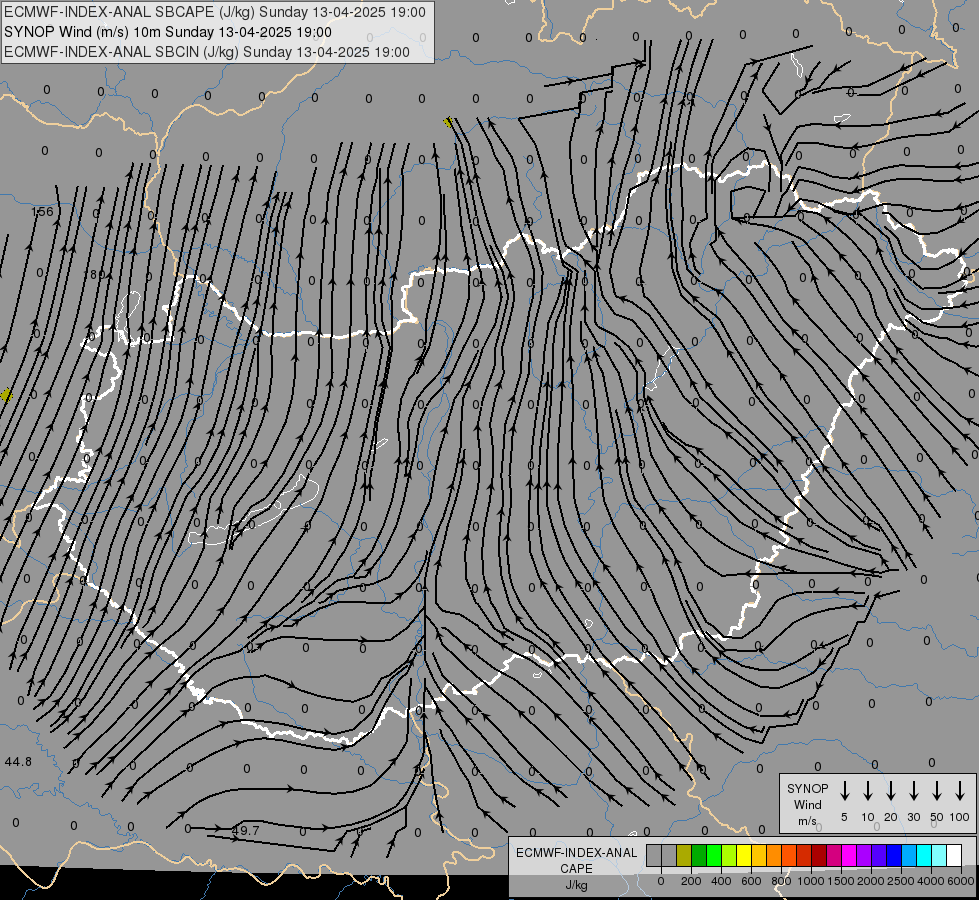This screenshot has height=900, width=979.
Task: Select the wind arrow for 20 m/s
Action: coord(890,791)
